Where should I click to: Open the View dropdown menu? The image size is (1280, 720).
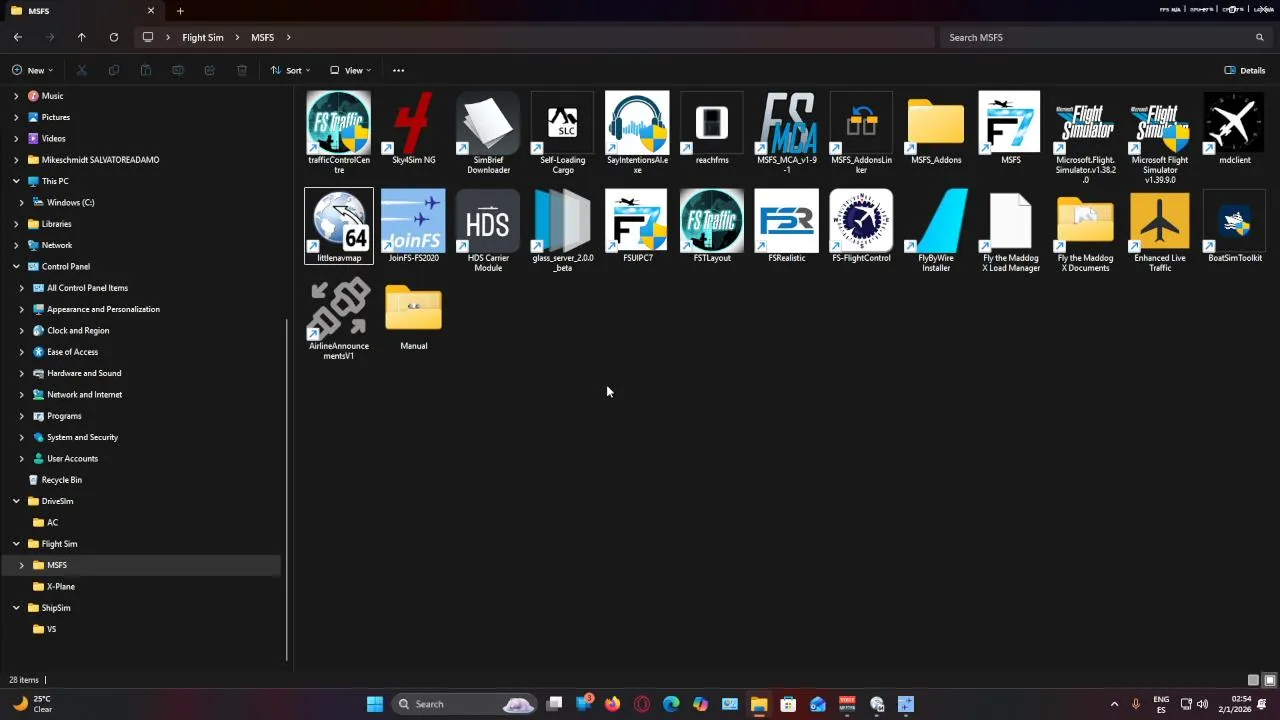(x=351, y=70)
